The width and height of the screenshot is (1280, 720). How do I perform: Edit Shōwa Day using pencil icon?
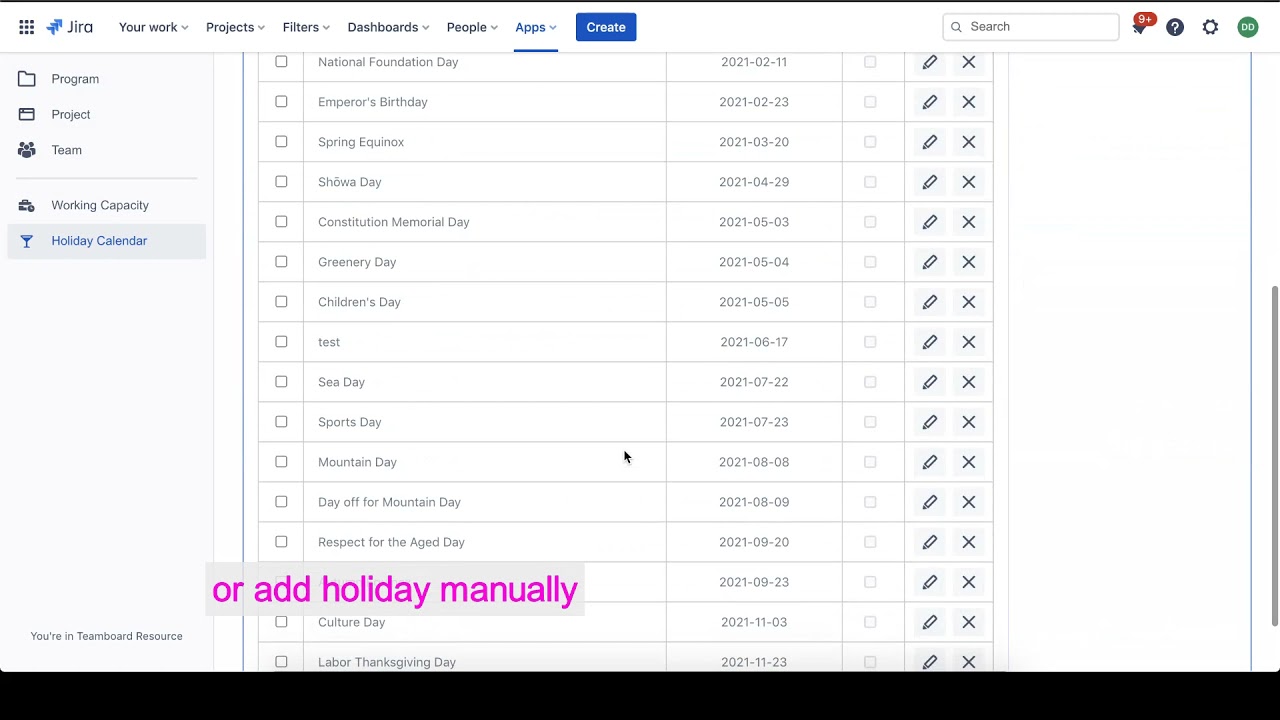point(930,182)
